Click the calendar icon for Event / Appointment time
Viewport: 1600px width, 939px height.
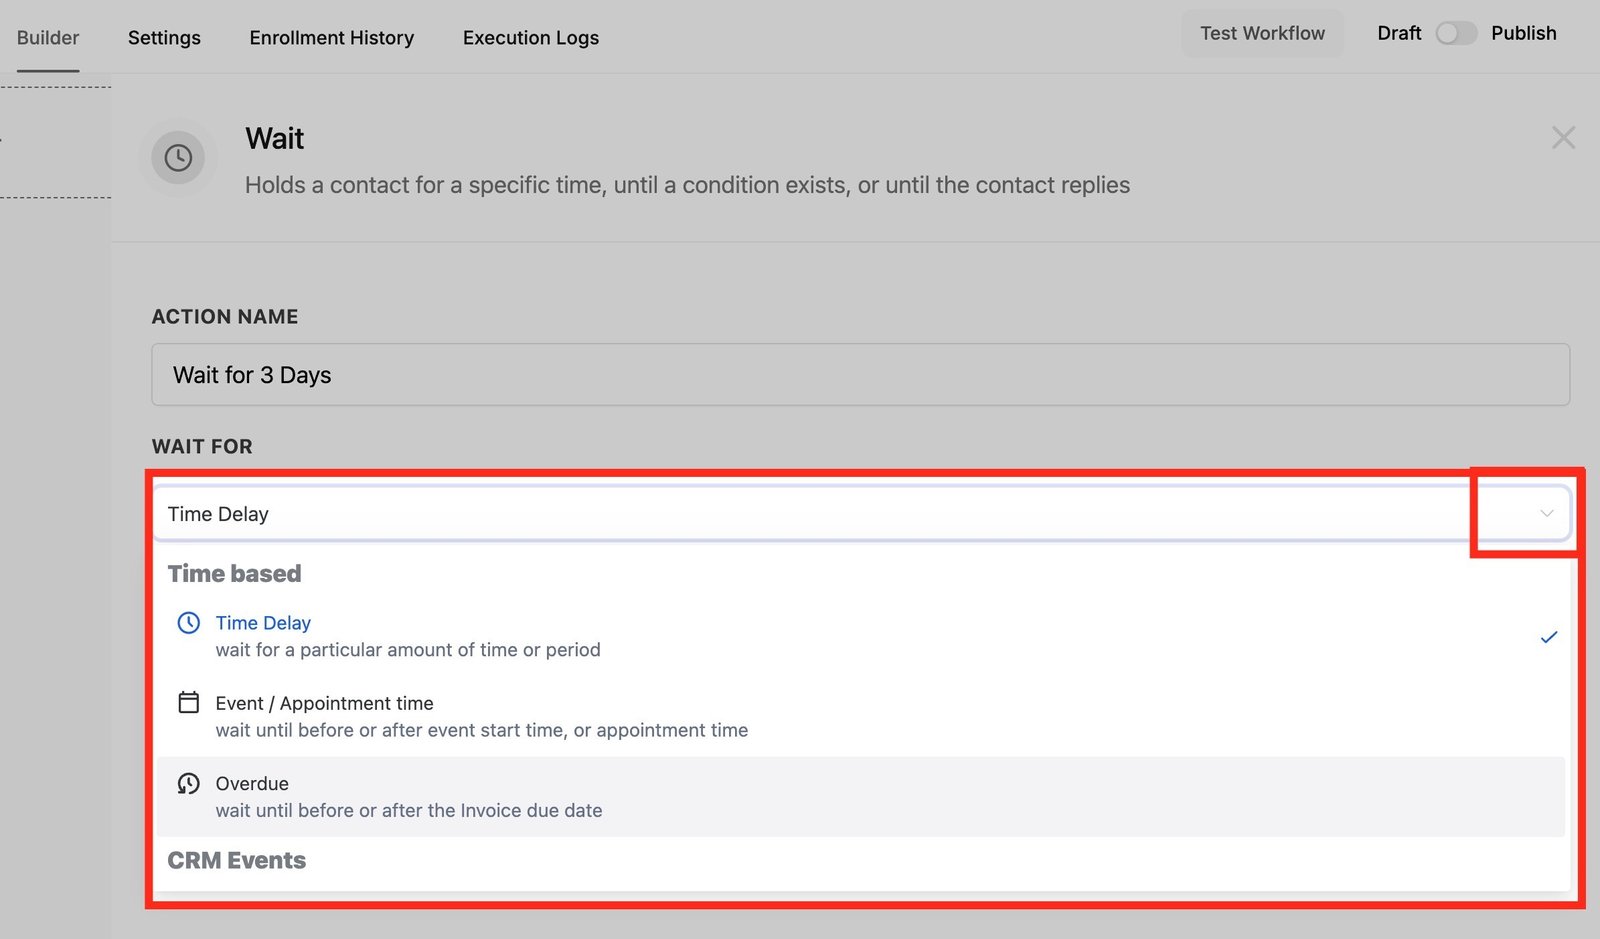coord(188,703)
